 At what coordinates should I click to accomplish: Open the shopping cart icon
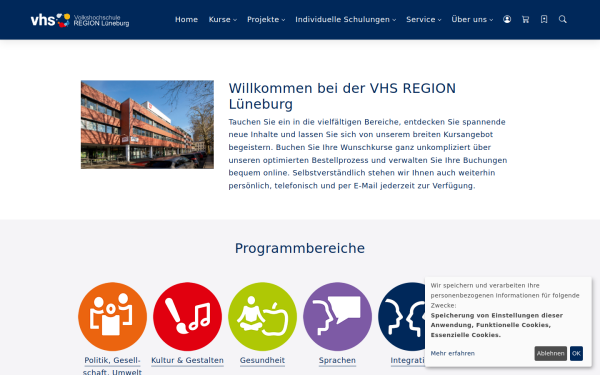click(525, 19)
